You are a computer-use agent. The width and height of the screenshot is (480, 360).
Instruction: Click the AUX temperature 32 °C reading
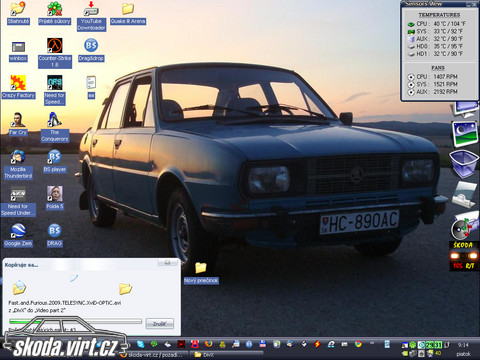click(x=448, y=39)
